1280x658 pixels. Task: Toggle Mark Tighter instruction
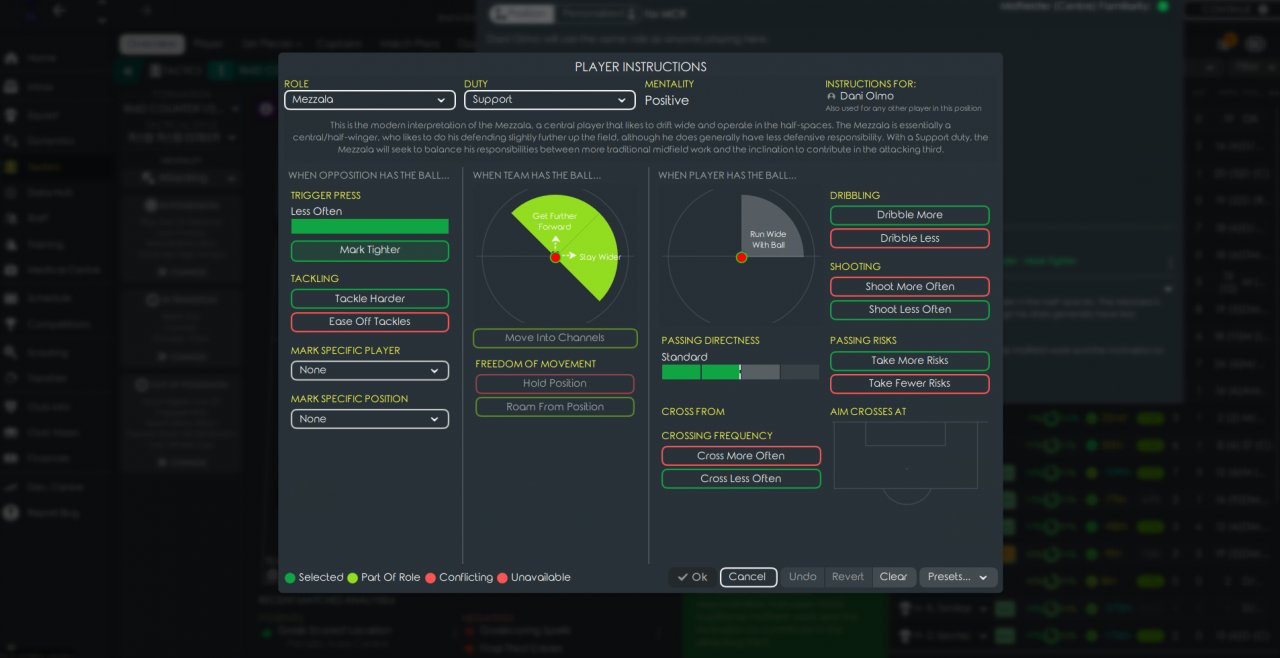pos(370,250)
